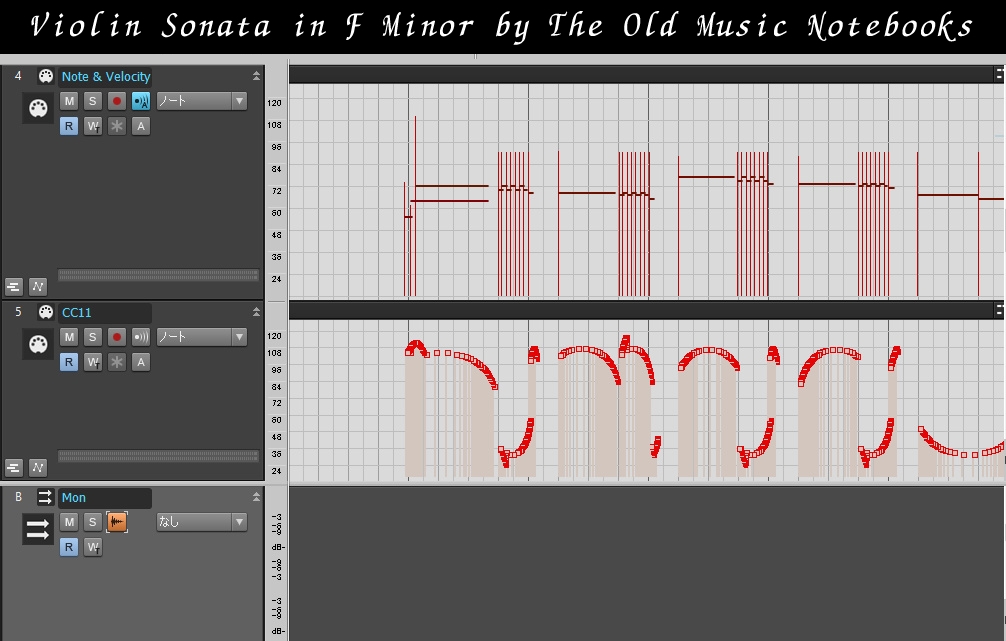This screenshot has height=641, width=1006.
Task: Click the freeze asterisk on track 4
Action: [116, 126]
